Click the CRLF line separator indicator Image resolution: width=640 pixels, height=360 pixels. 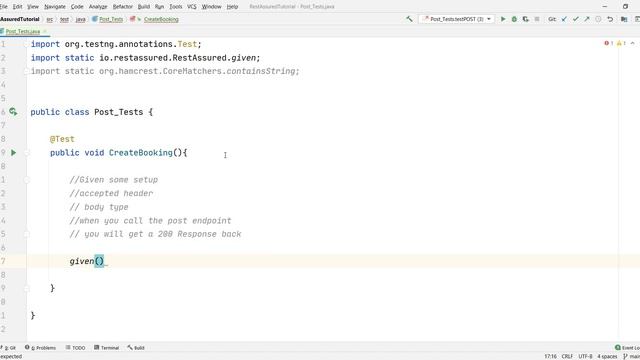tap(567, 356)
